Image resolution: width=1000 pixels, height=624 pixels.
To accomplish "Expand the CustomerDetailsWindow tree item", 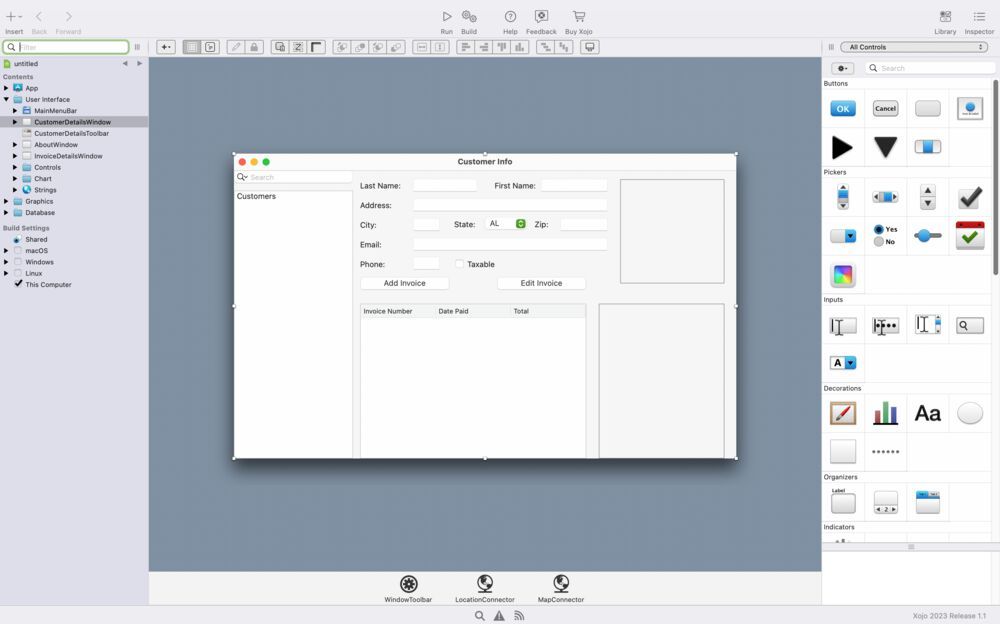I will pyautogui.click(x=15, y=122).
